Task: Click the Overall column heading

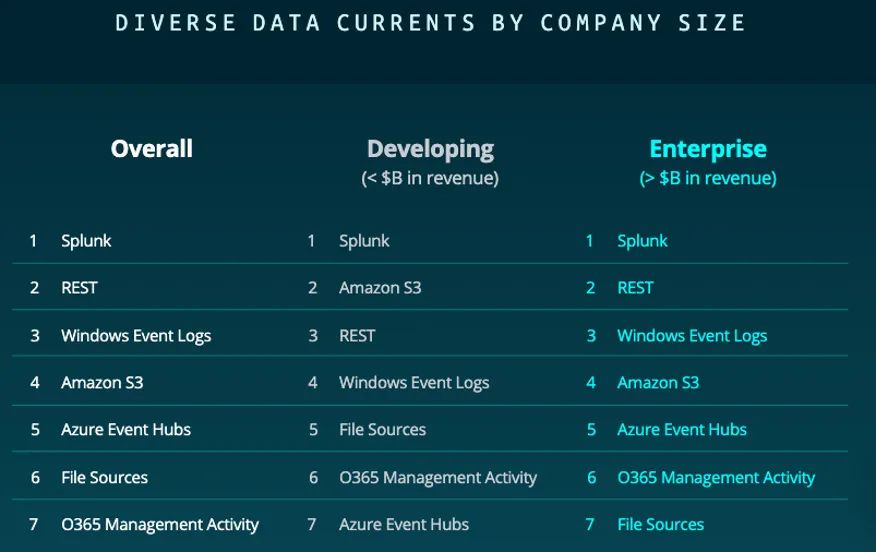Action: point(151,149)
